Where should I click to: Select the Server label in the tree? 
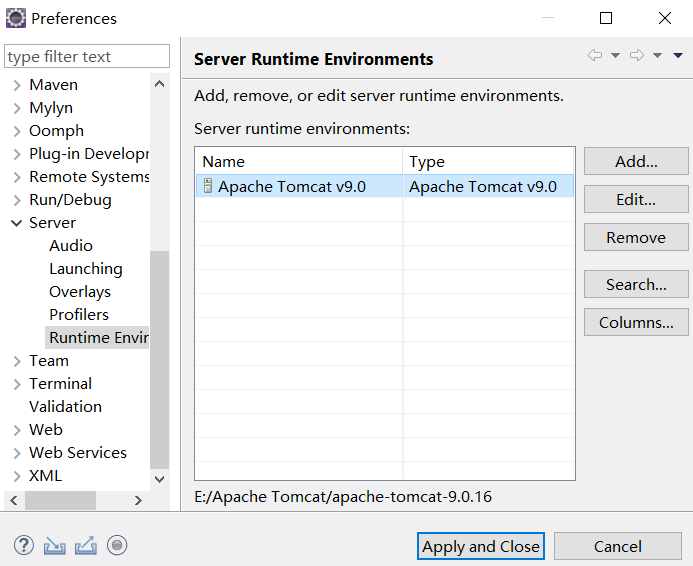(x=52, y=223)
